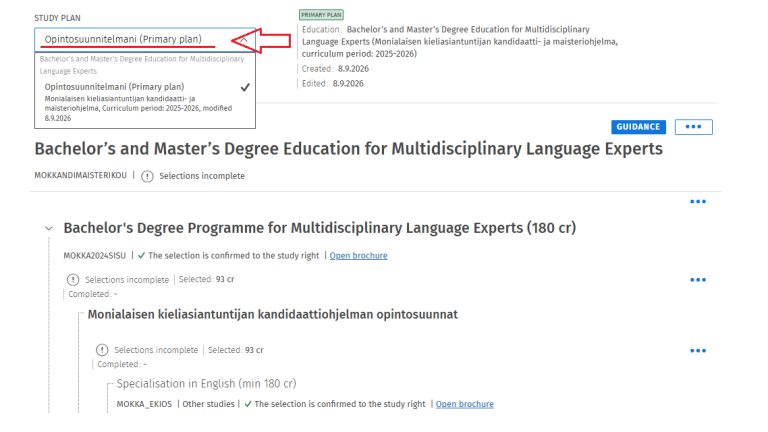Click the Primary Plan green badge
Image resolution: width=768 pixels, height=432 pixels.
coord(321,15)
